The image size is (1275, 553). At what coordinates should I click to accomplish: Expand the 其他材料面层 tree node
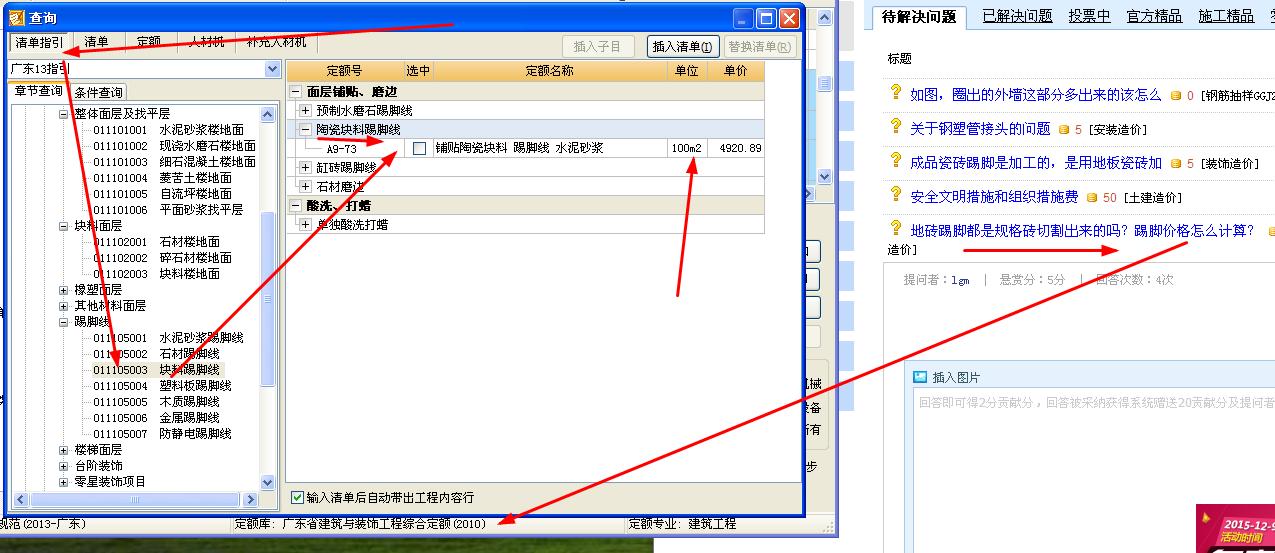[x=64, y=306]
